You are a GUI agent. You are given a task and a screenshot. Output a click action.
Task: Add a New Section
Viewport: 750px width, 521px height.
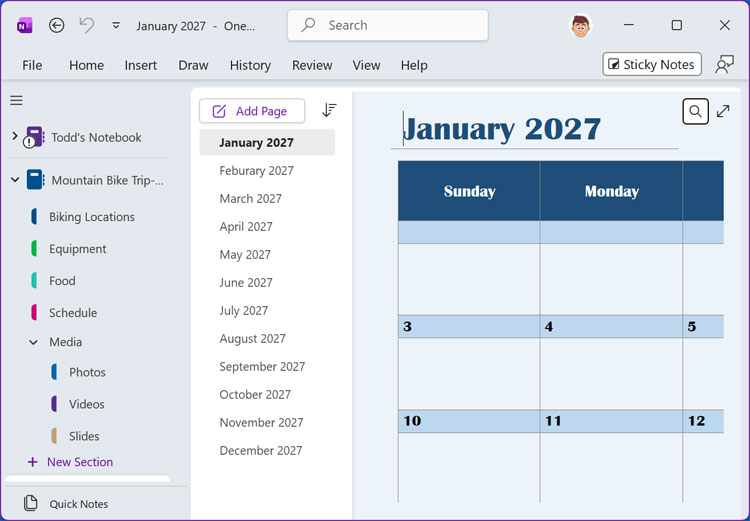80,462
